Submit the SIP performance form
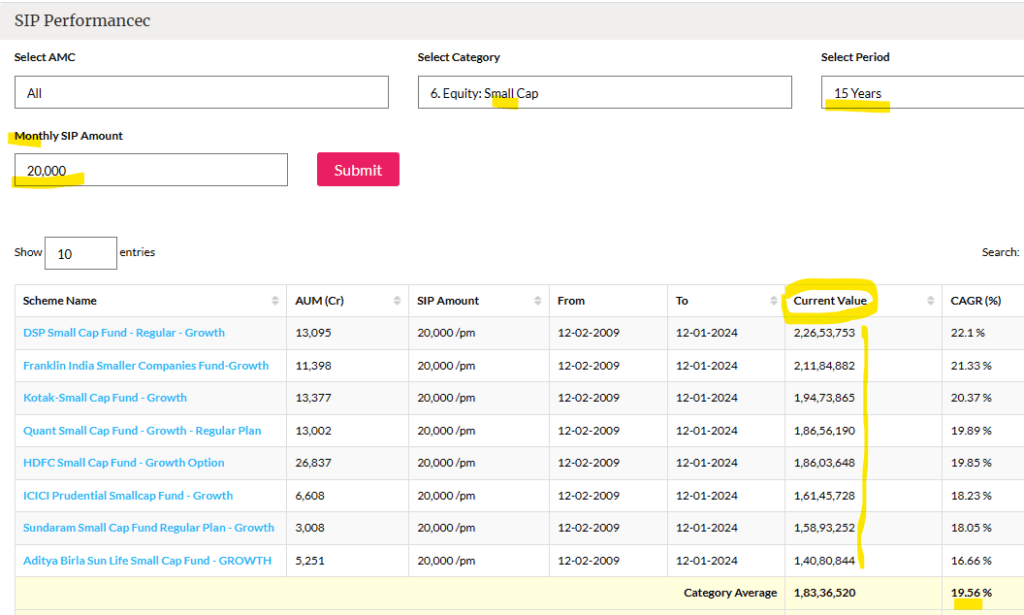This screenshot has width=1024, height=615. 358,170
